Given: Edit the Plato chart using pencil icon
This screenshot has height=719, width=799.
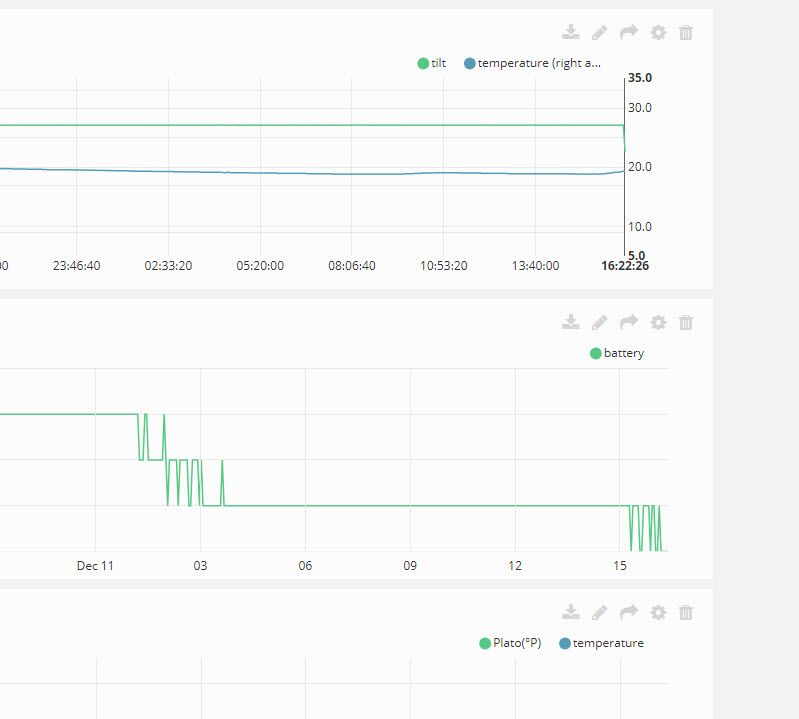Looking at the screenshot, I should click(x=599, y=612).
